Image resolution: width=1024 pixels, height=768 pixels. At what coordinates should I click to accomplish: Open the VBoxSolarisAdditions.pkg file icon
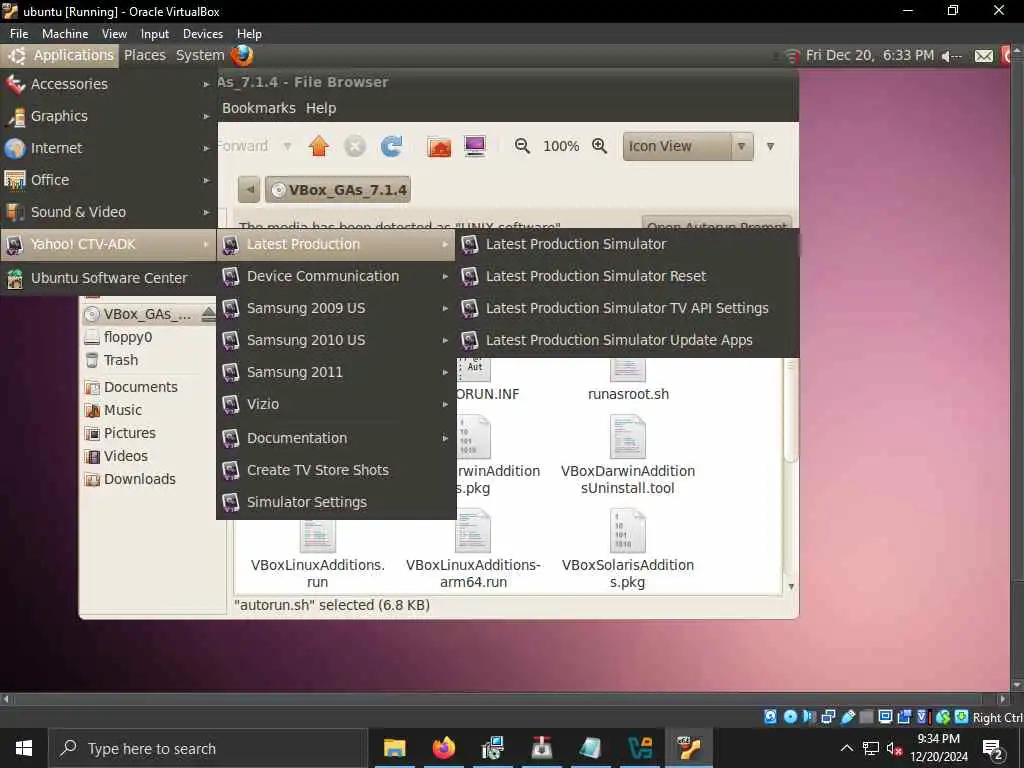point(628,531)
